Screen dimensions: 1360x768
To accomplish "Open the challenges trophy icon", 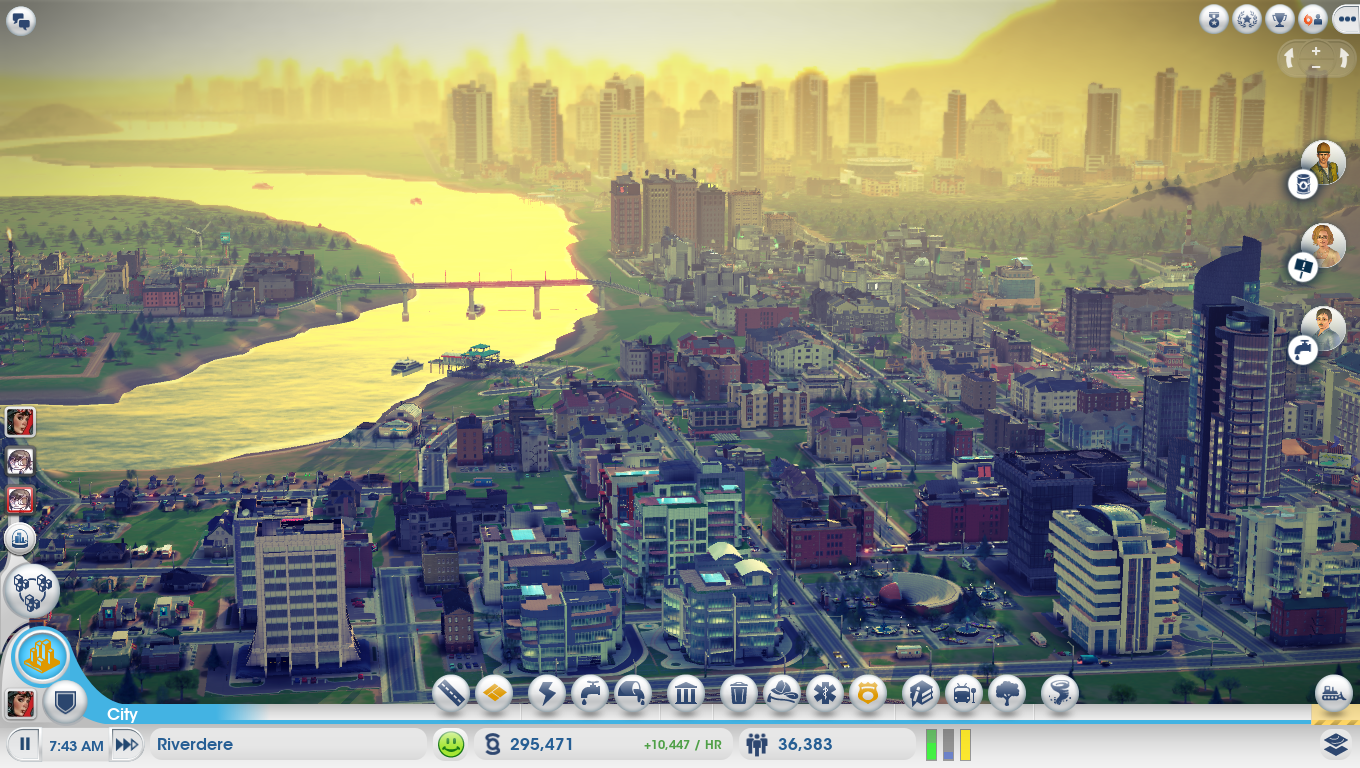I will [1279, 18].
